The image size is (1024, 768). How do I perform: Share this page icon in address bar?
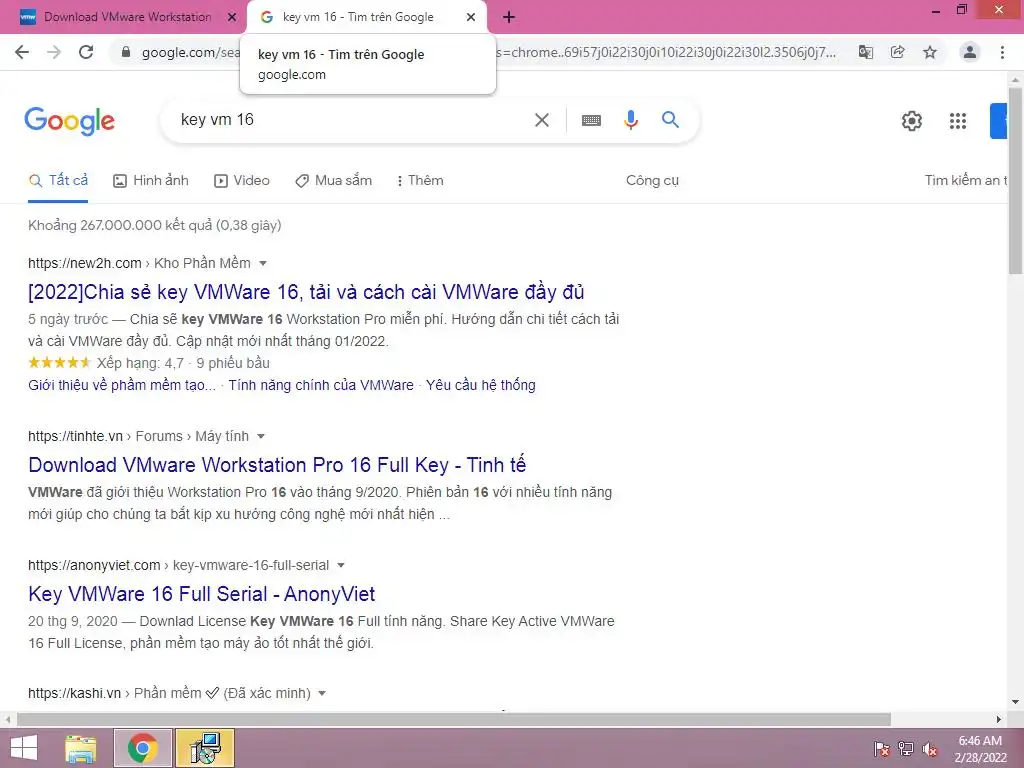898,52
